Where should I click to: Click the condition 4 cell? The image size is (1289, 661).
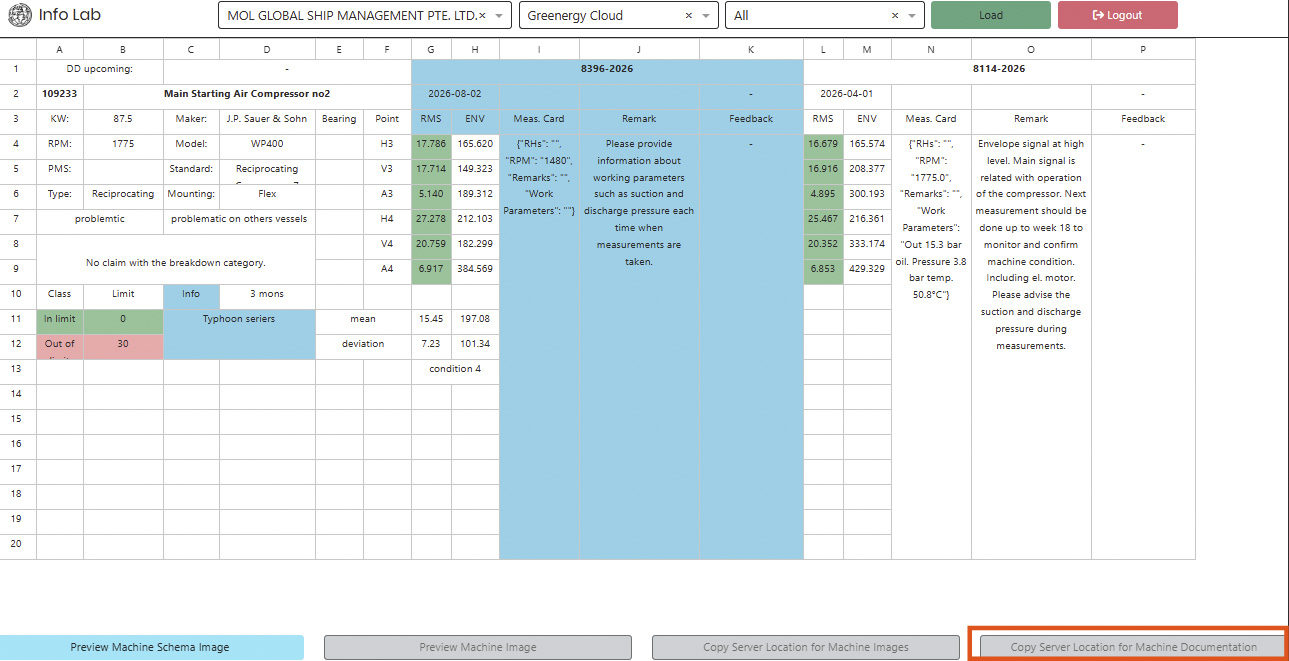coord(455,369)
